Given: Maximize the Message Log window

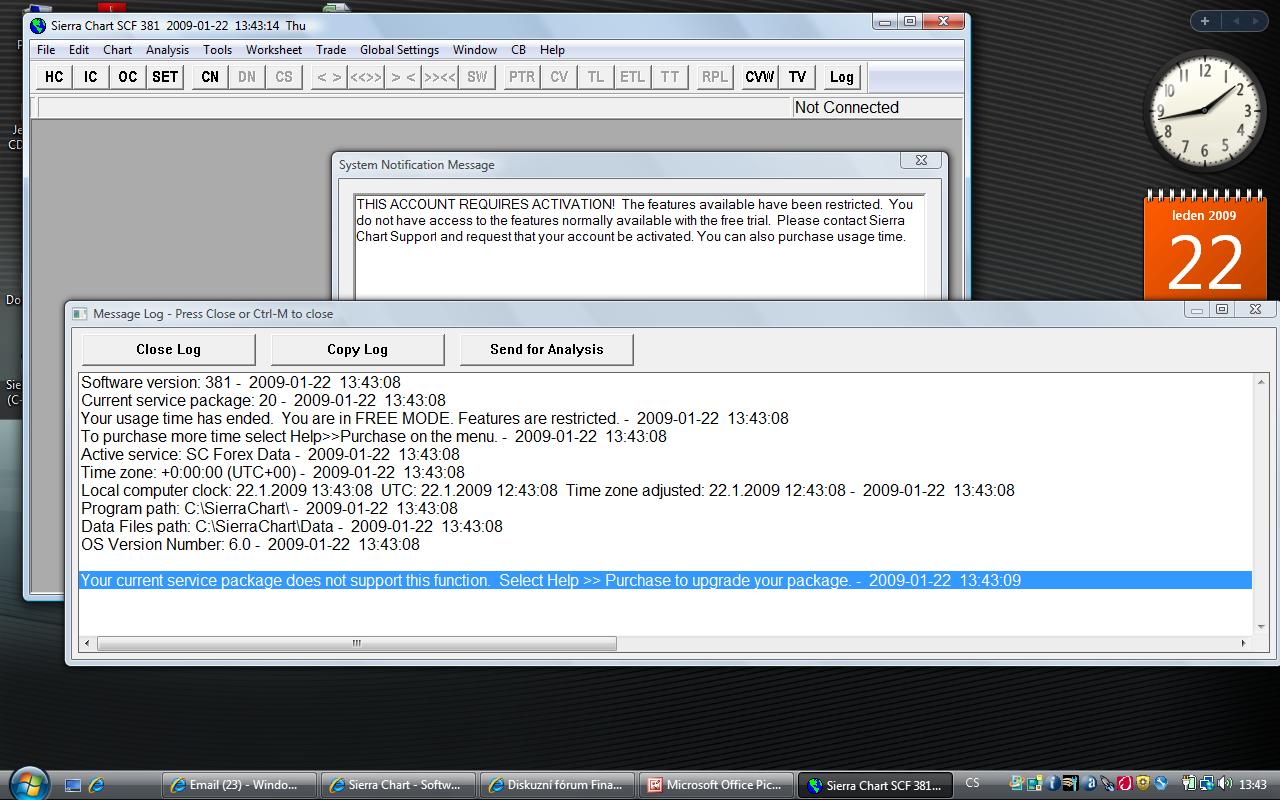Looking at the screenshot, I should tap(1221, 310).
